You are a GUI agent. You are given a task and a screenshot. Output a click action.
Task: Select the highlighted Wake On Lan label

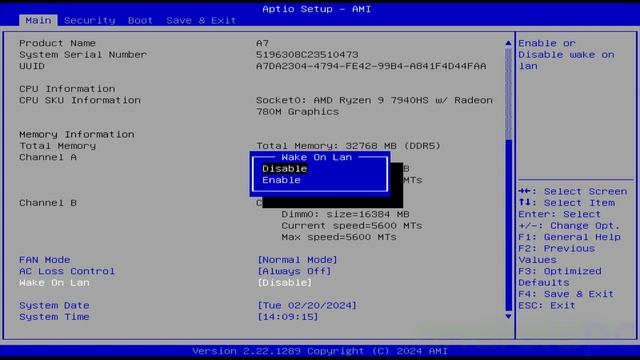click(54, 283)
